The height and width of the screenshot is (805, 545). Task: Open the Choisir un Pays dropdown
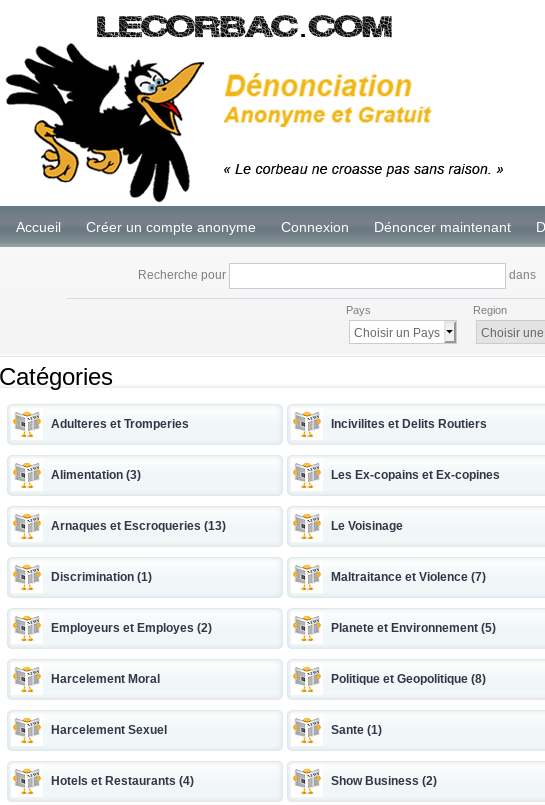(402, 332)
